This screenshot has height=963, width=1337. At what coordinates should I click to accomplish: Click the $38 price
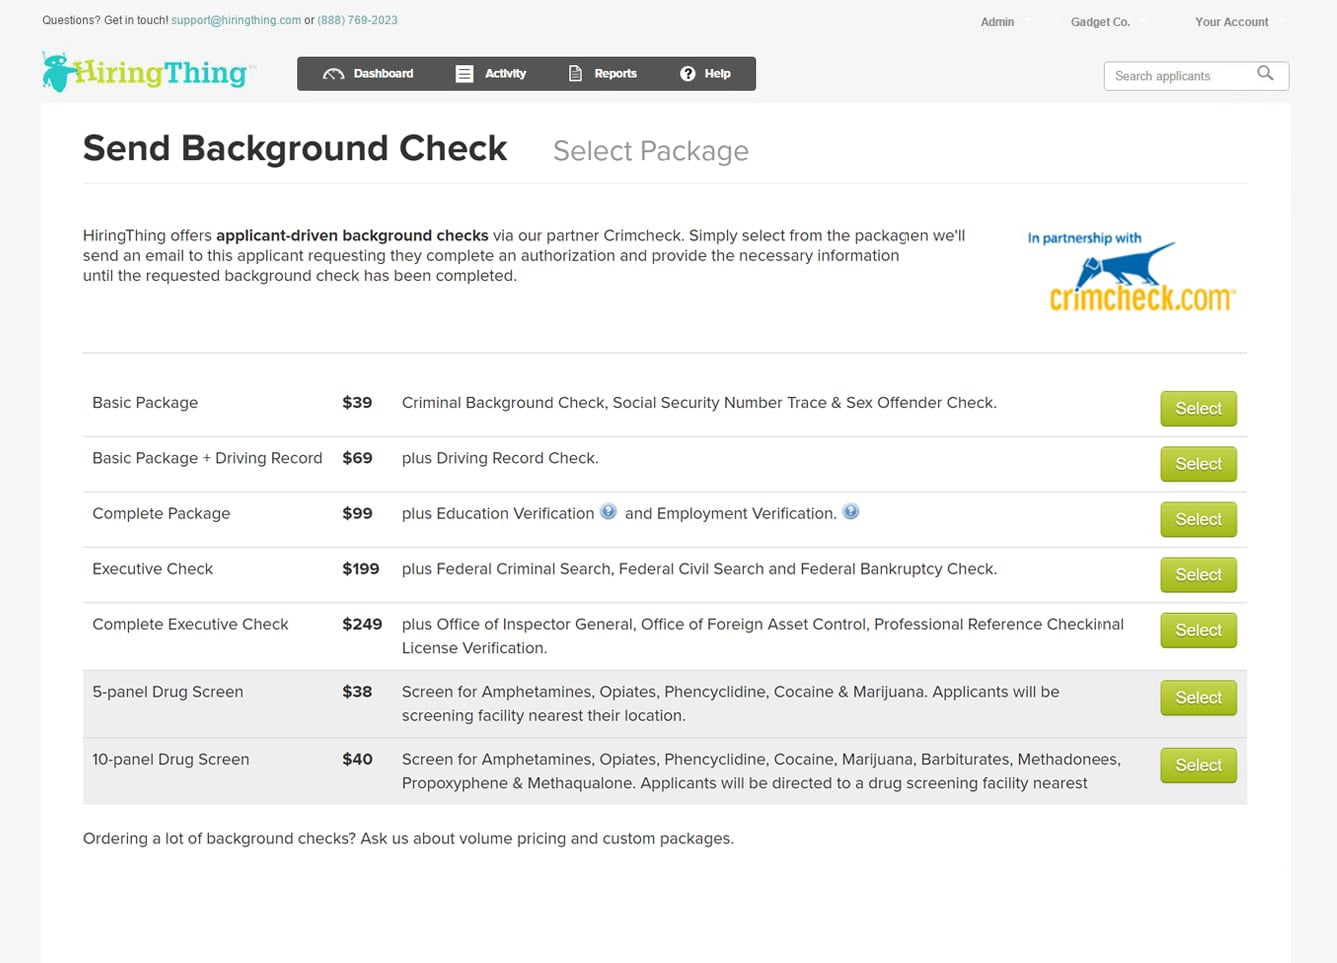(x=357, y=692)
